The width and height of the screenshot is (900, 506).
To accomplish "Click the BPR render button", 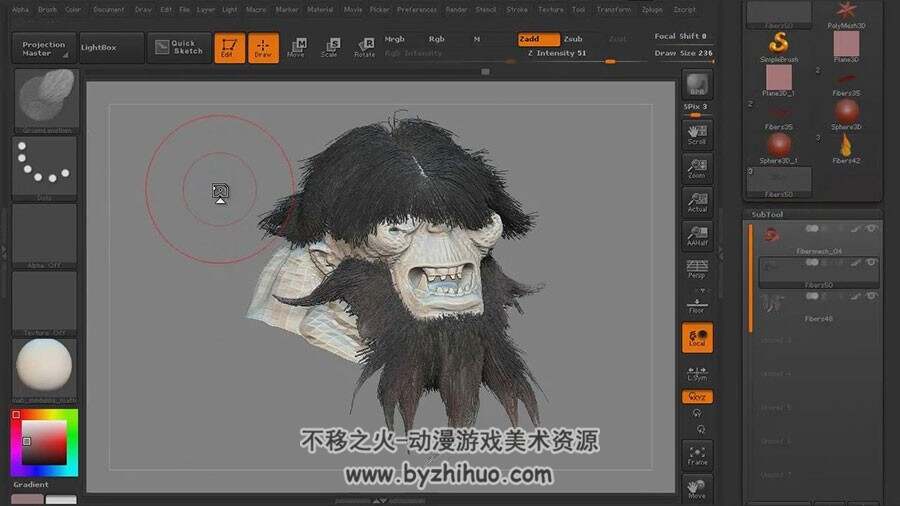I will click(x=697, y=85).
